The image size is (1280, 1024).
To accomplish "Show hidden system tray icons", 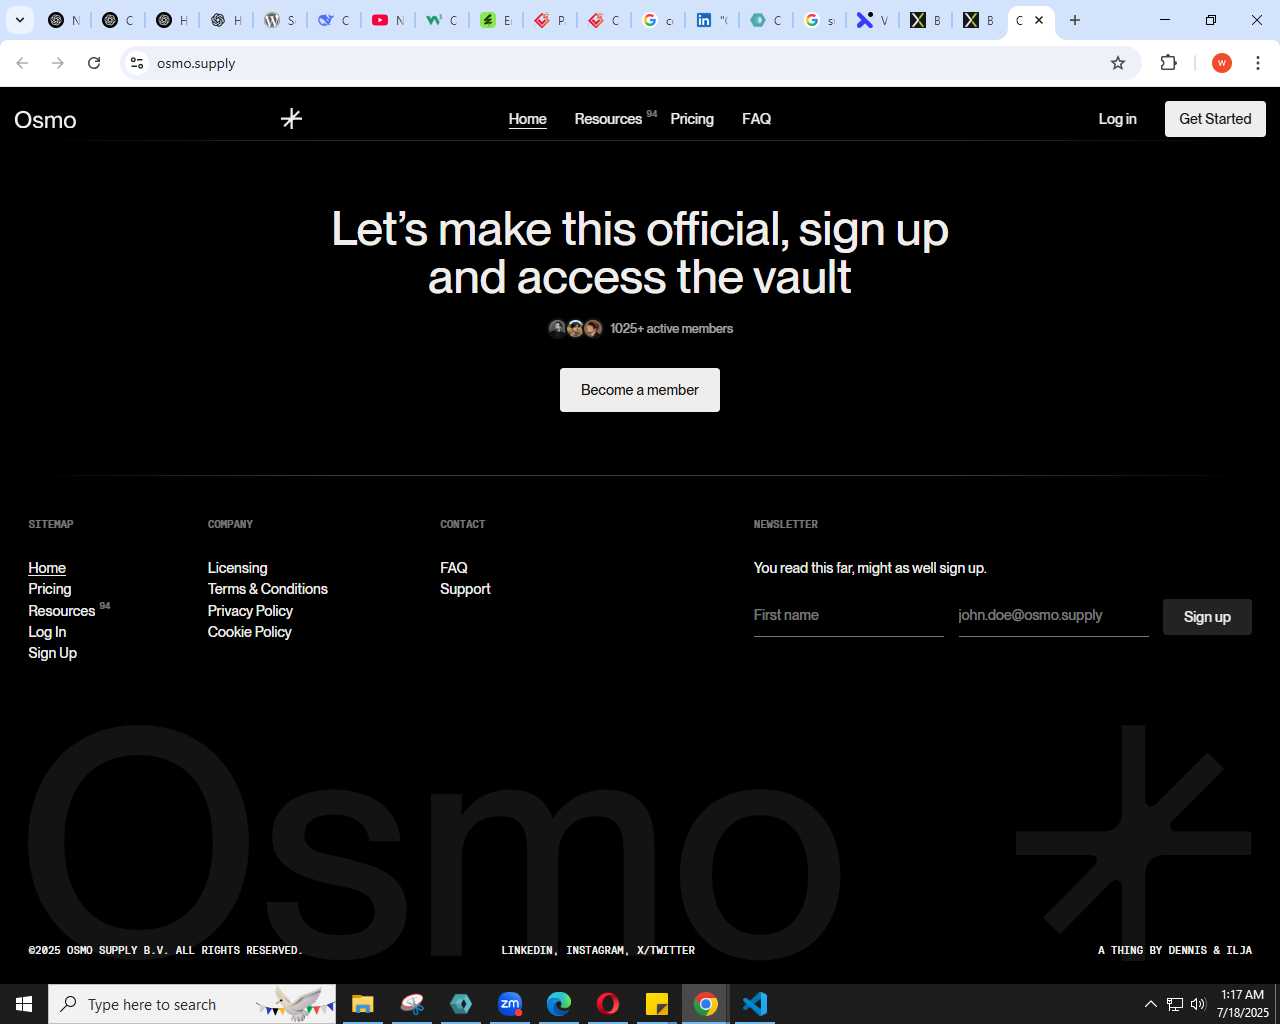I will pos(1150,1004).
